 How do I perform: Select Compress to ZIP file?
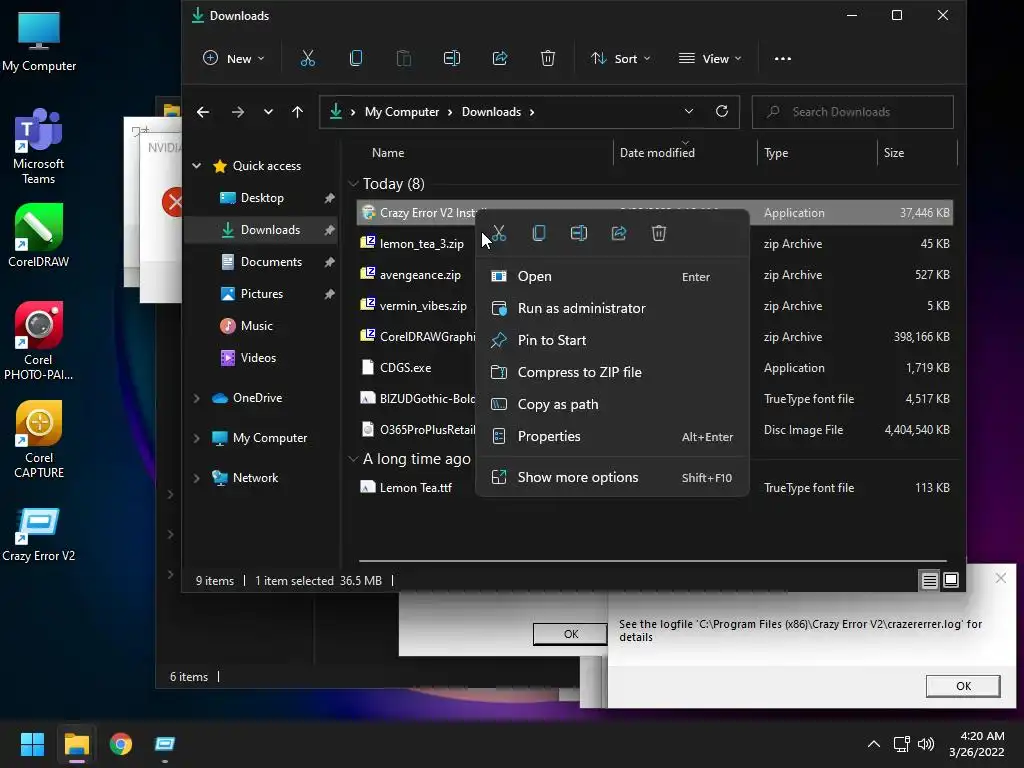coord(612,372)
